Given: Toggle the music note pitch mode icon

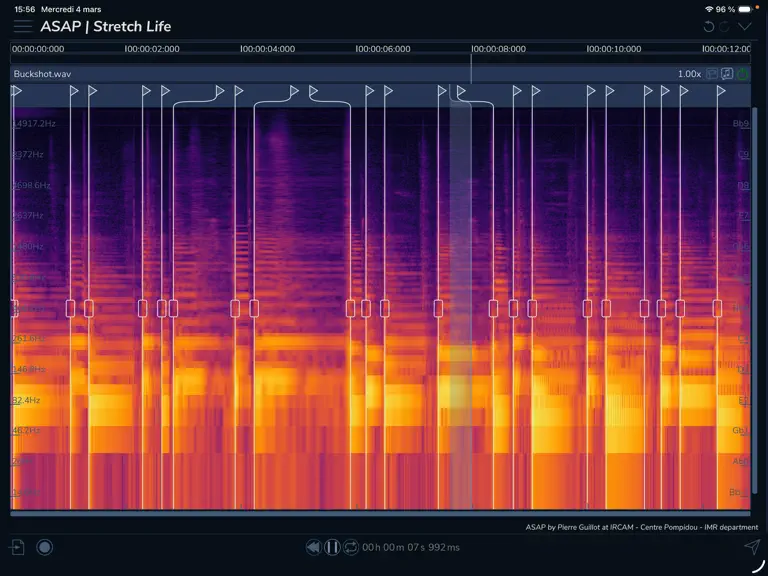Looking at the screenshot, I should tap(727, 74).
